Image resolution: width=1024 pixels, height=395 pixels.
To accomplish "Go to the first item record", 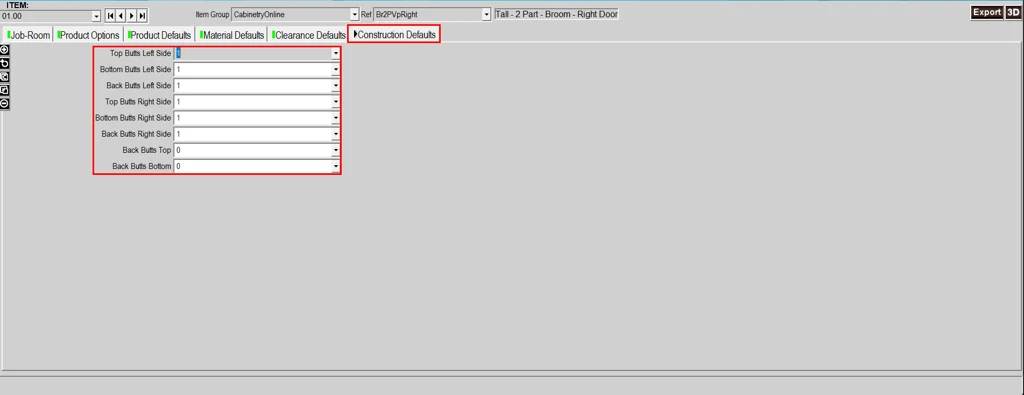I will coord(110,15).
